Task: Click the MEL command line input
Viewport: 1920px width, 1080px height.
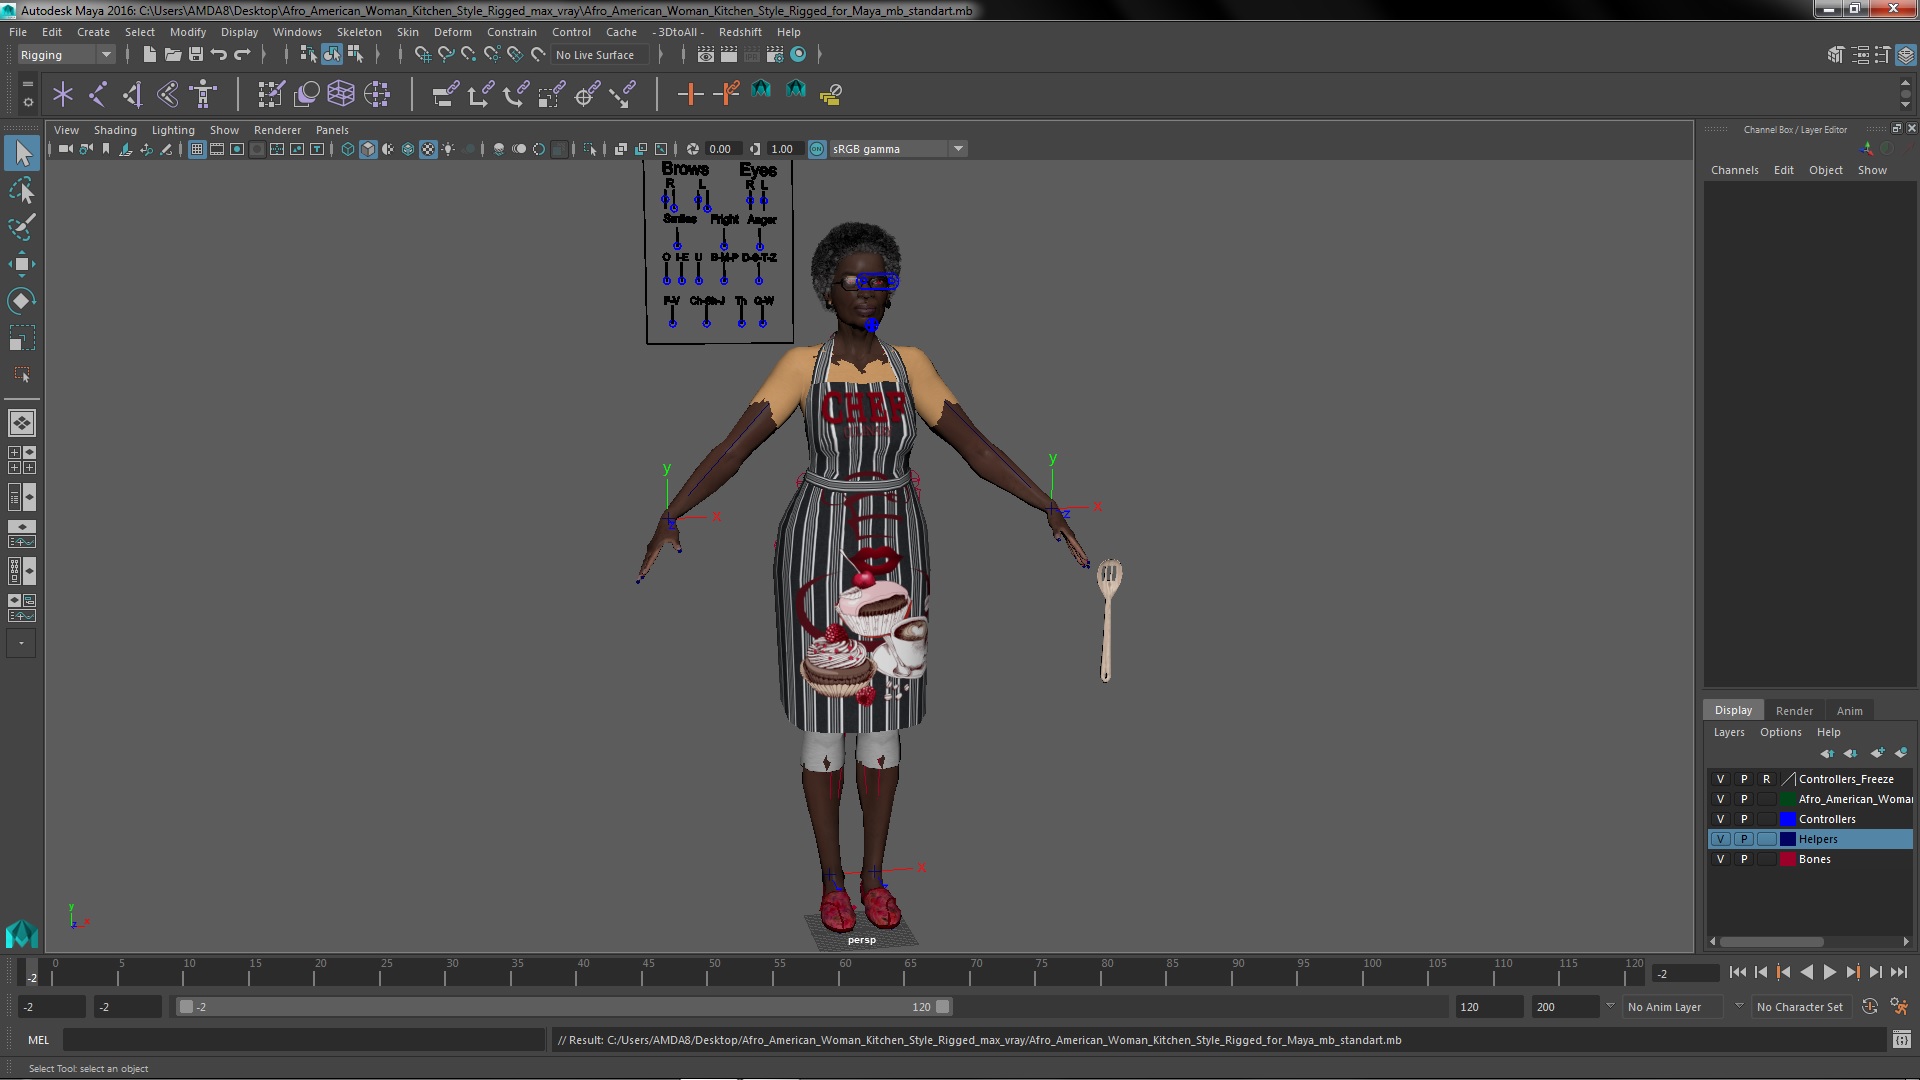Action: tap(303, 1040)
